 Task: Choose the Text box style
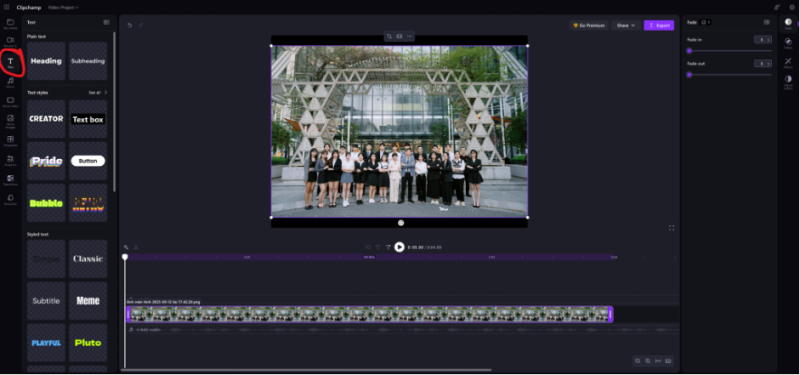[x=88, y=119]
